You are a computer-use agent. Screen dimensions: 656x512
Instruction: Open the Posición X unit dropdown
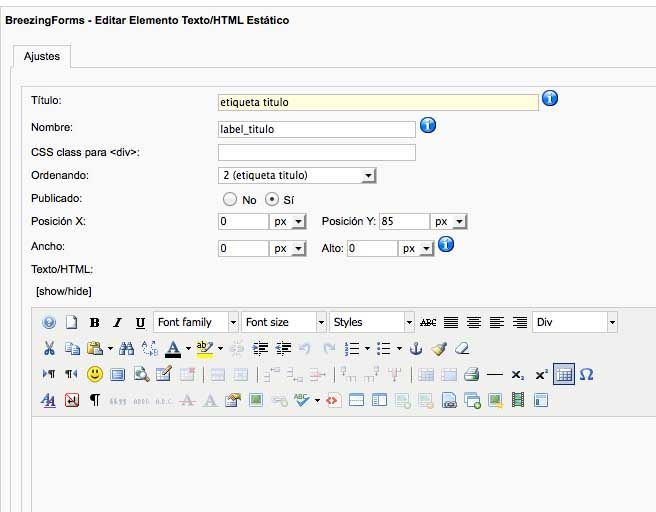tap(287, 221)
